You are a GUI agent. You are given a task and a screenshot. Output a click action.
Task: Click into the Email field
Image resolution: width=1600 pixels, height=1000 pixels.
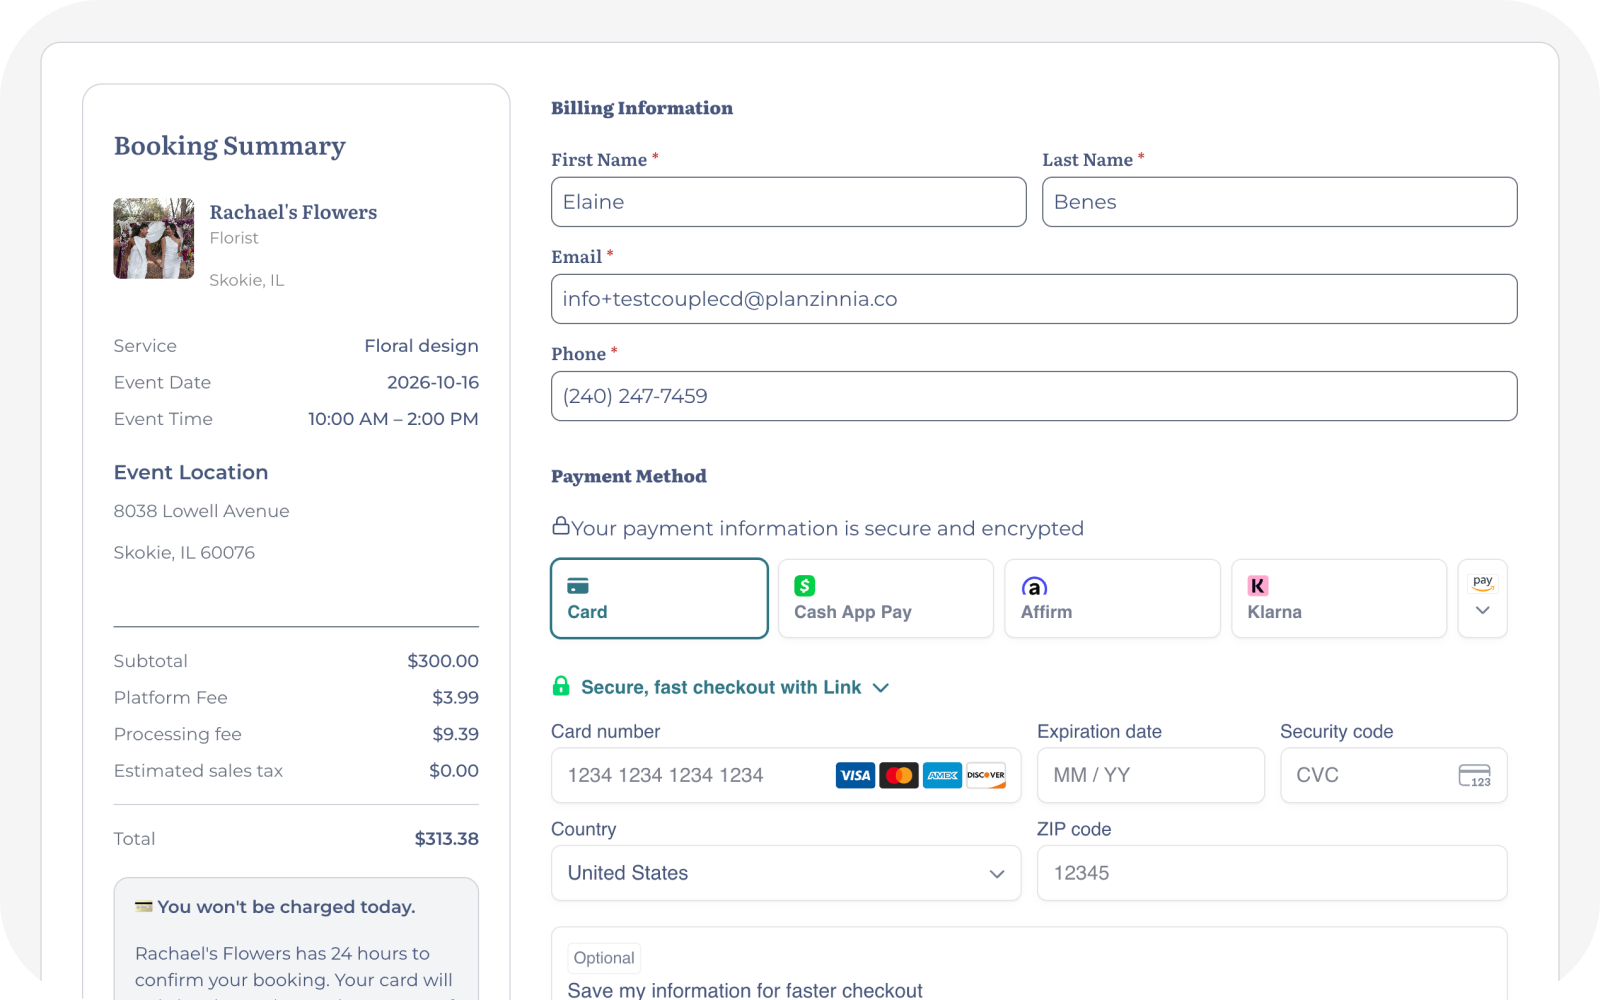1034,299
